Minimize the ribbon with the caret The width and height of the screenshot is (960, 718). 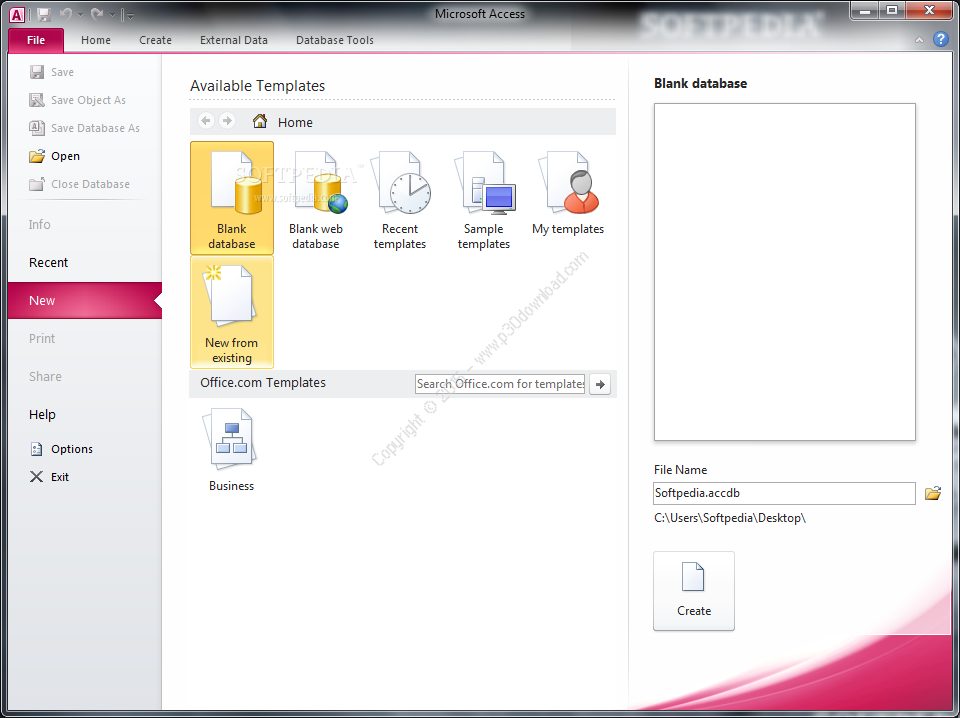pos(919,40)
